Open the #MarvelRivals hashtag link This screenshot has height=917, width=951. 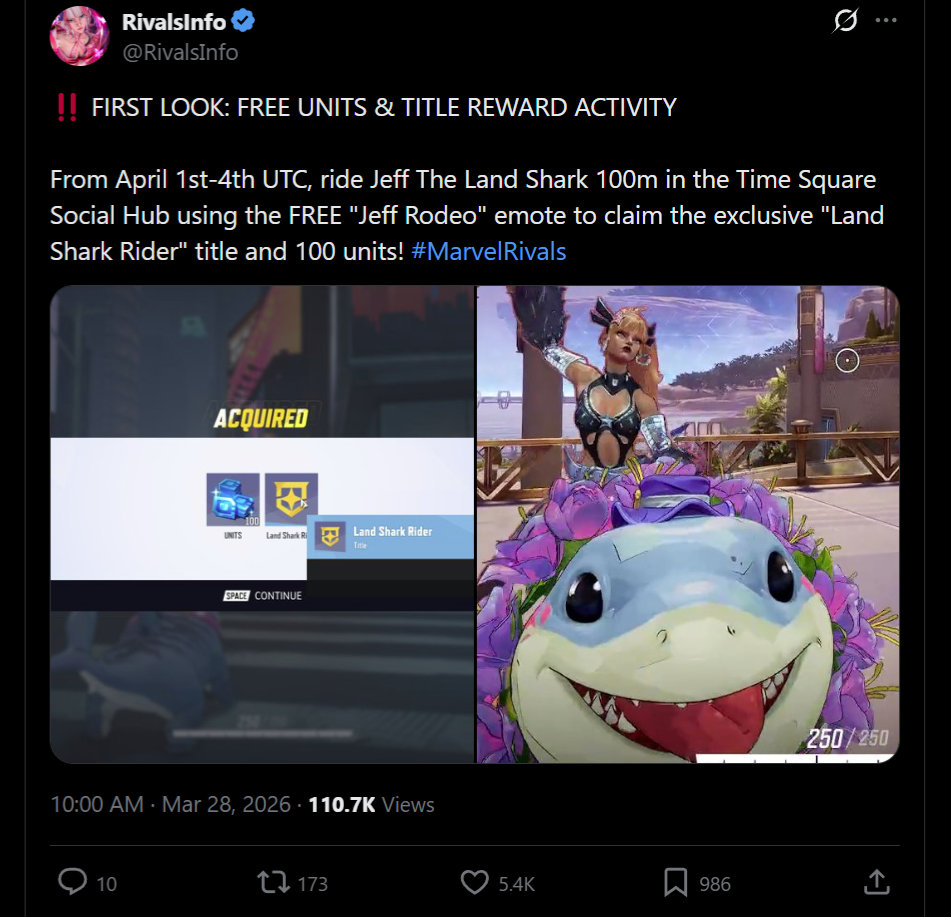click(x=489, y=251)
